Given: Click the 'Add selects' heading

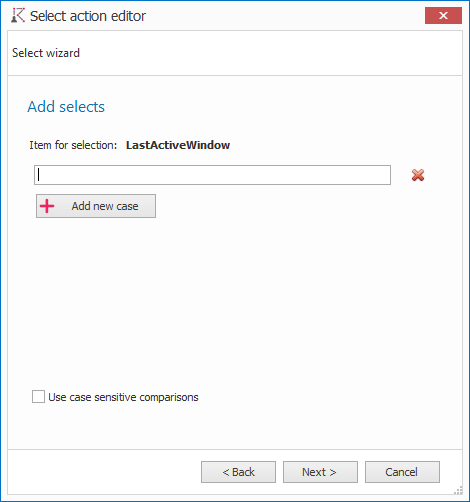Looking at the screenshot, I should [x=66, y=107].
